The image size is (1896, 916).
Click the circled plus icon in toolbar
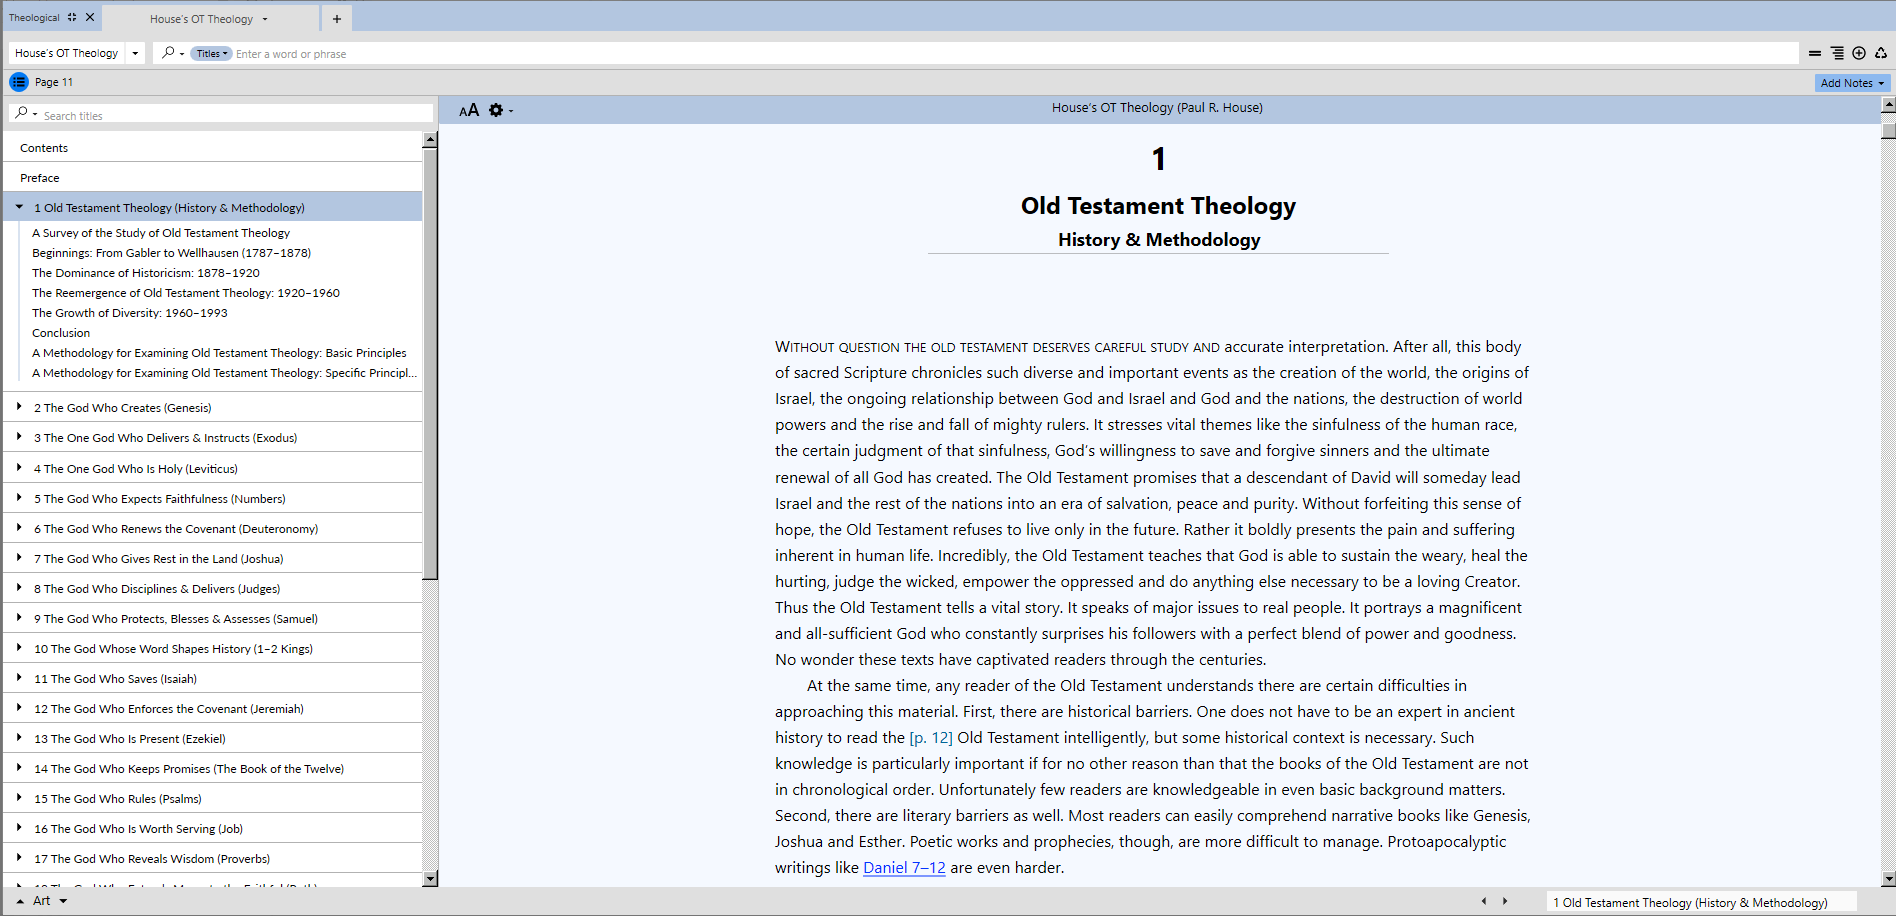pos(1859,53)
